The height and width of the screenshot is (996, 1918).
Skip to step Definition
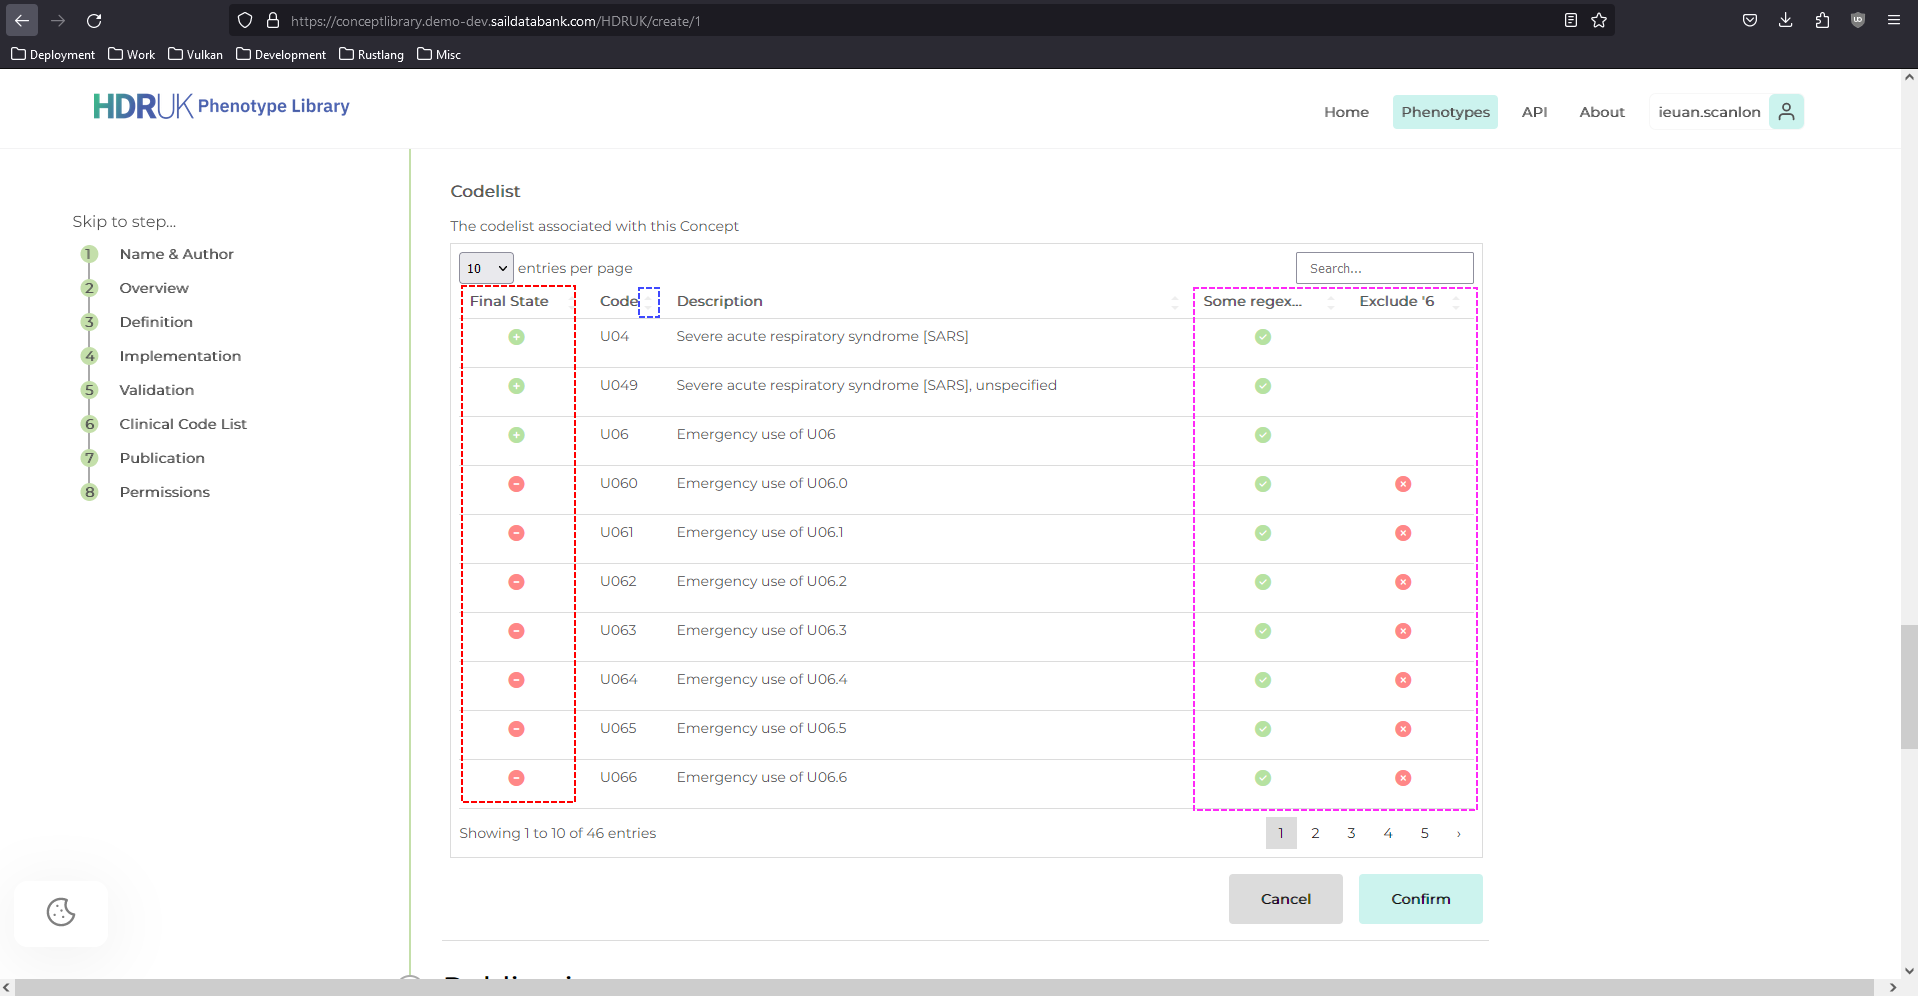tap(156, 322)
